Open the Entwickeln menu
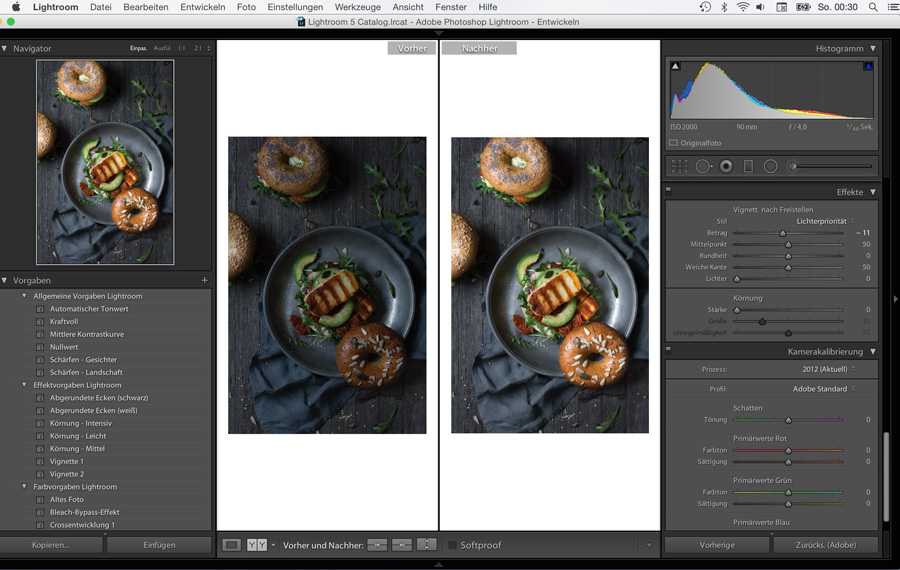Viewport: 900px width, 570px height. click(x=202, y=7)
